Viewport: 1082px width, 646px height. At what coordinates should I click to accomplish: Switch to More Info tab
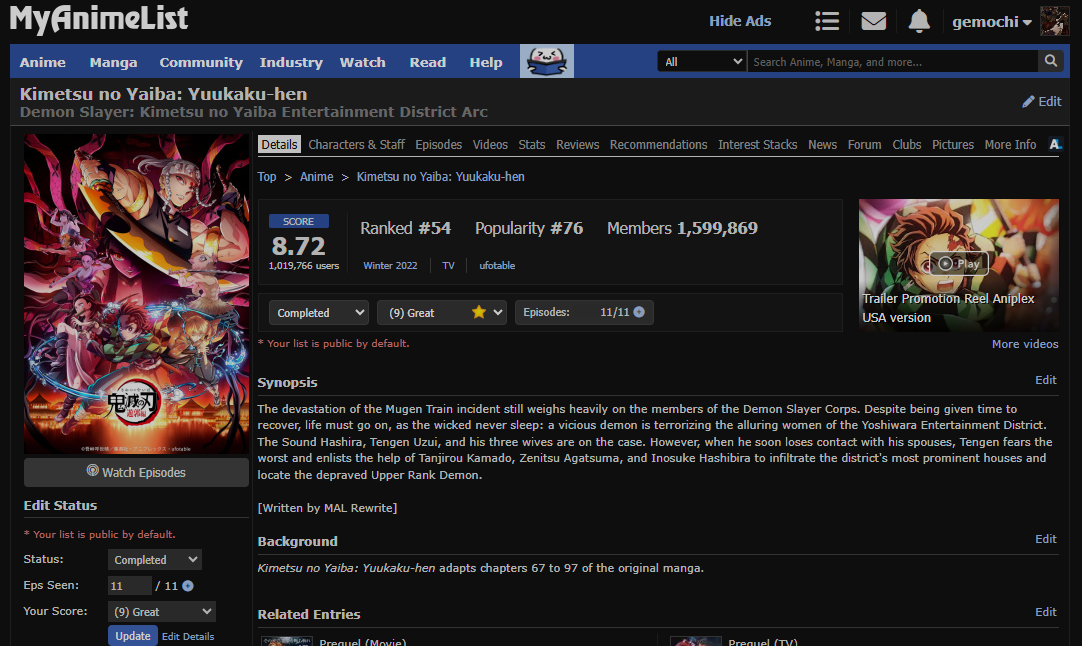pos(1010,144)
